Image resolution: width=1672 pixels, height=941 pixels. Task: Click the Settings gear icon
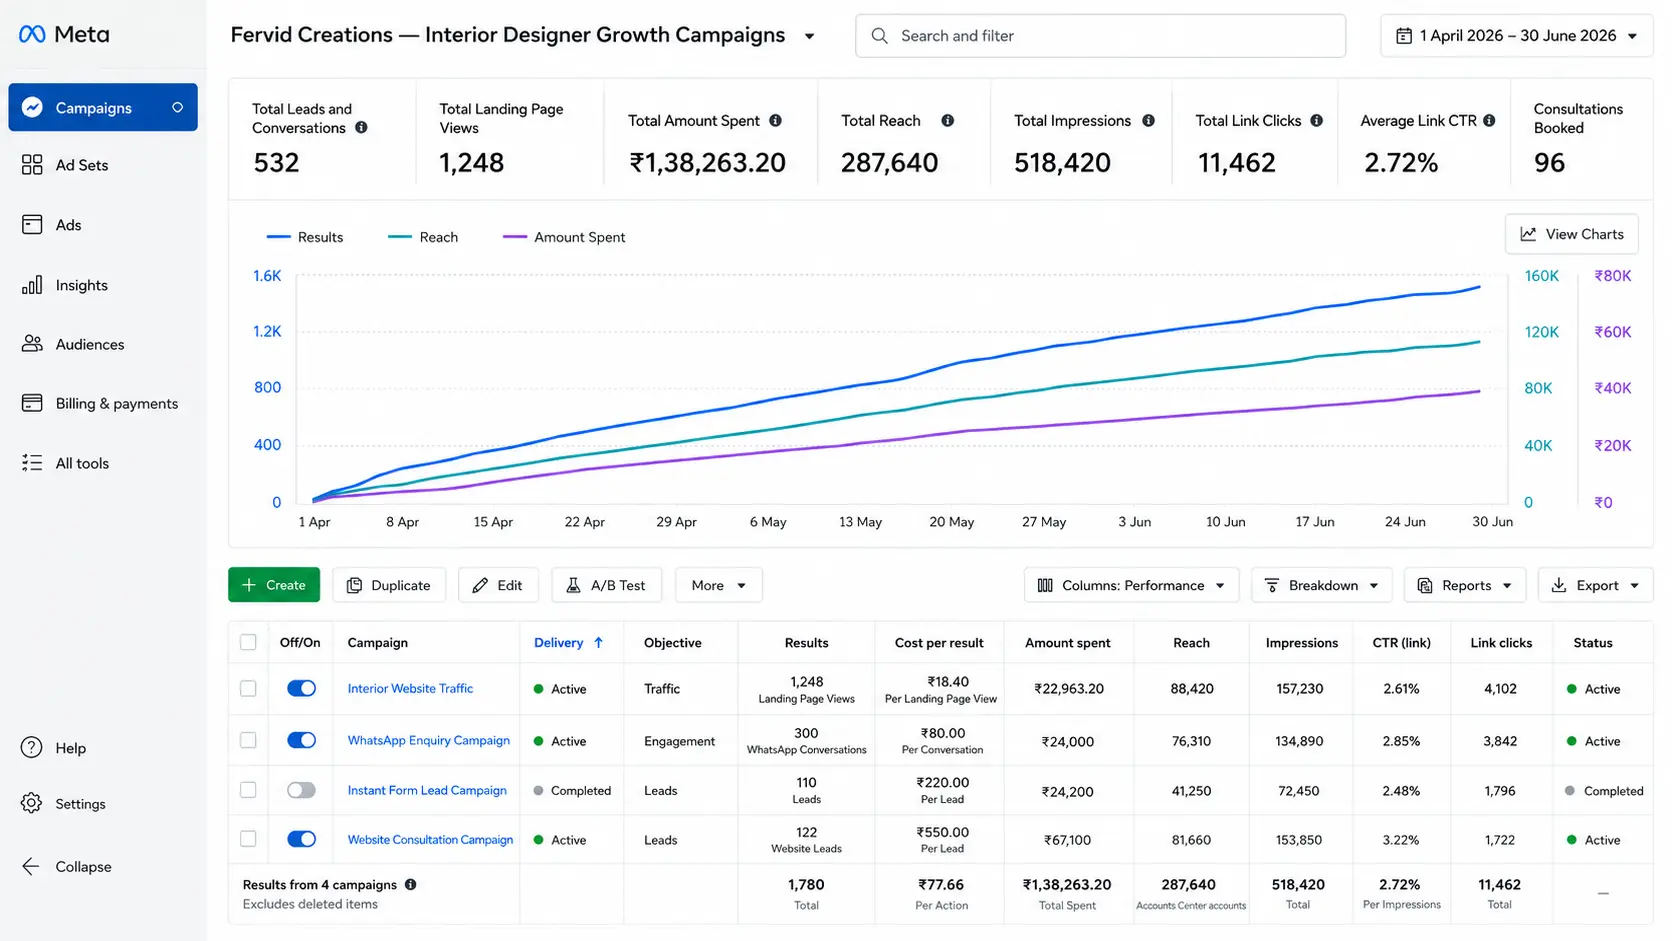point(32,804)
